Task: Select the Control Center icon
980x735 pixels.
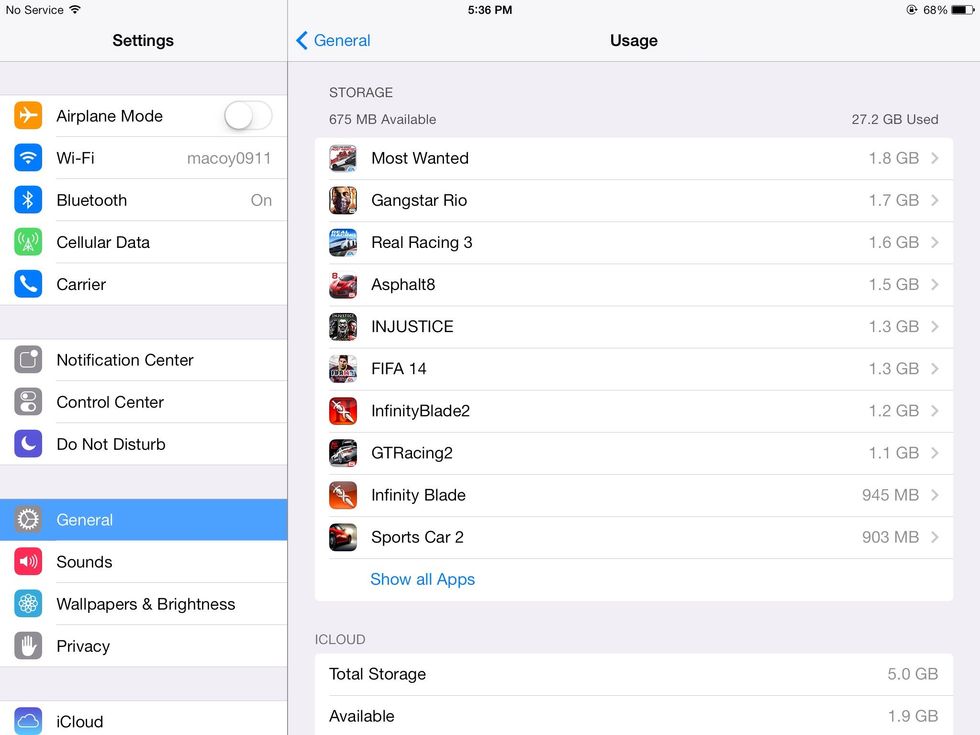Action: [27, 402]
